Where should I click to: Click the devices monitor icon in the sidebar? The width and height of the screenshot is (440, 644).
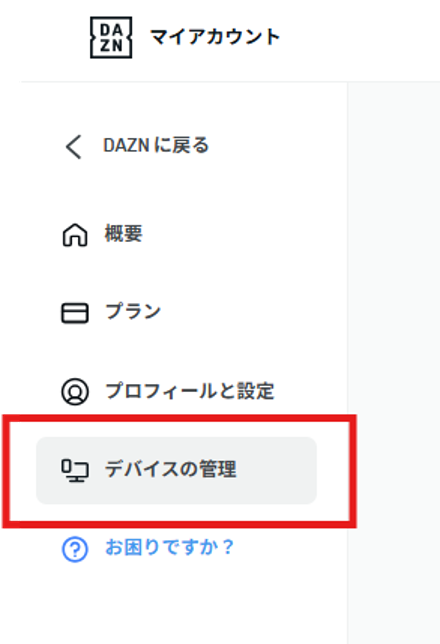[75, 471]
